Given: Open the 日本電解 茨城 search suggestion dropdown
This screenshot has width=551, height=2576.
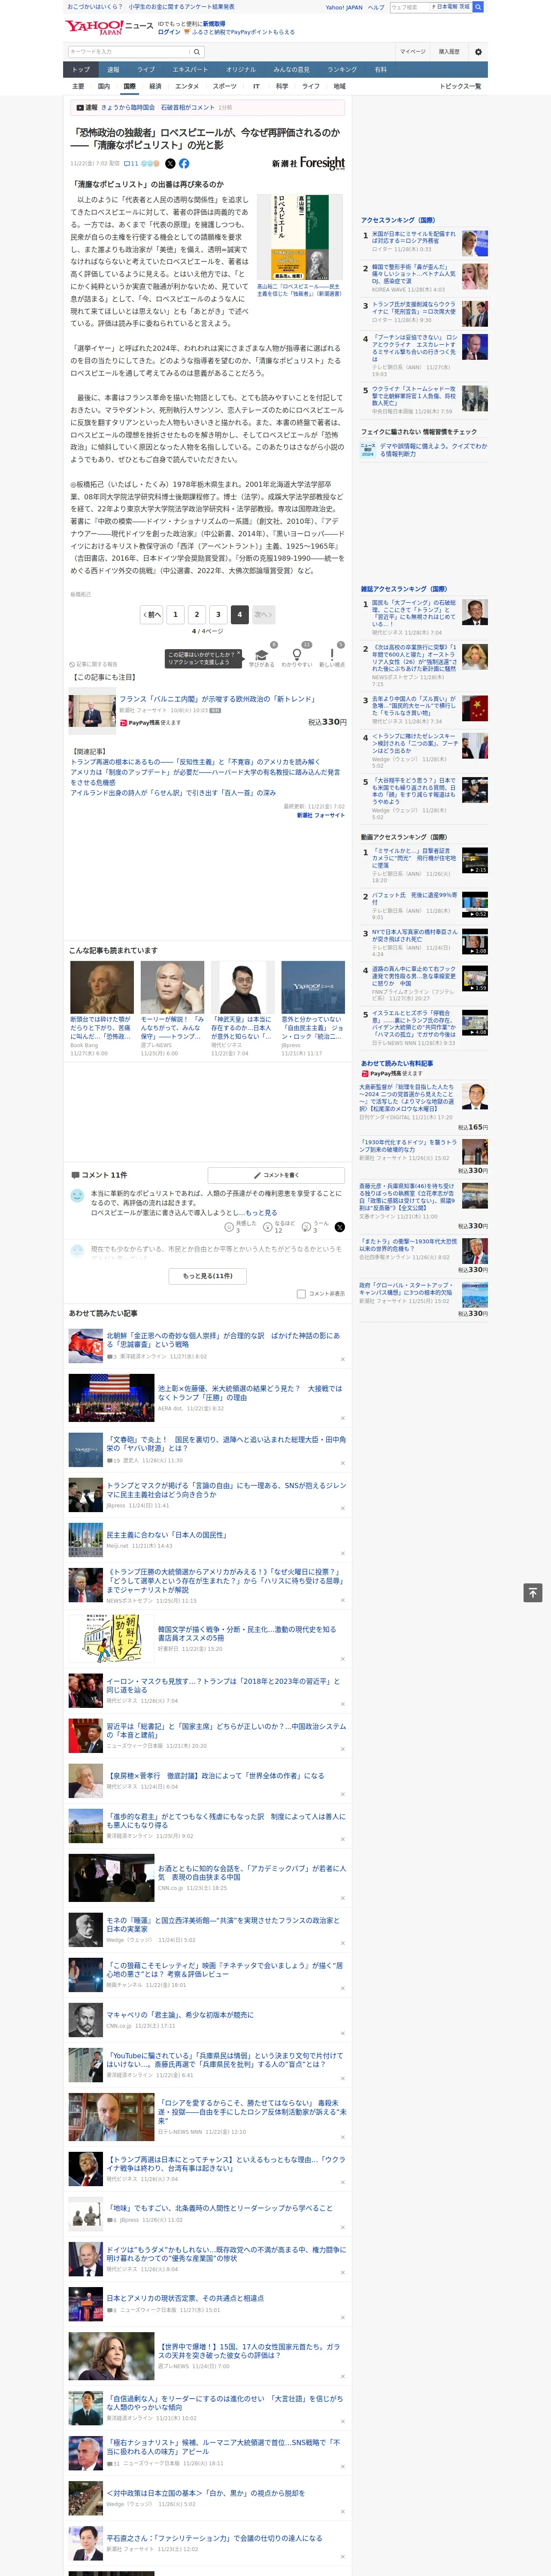Looking at the screenshot, I should point(452,7).
